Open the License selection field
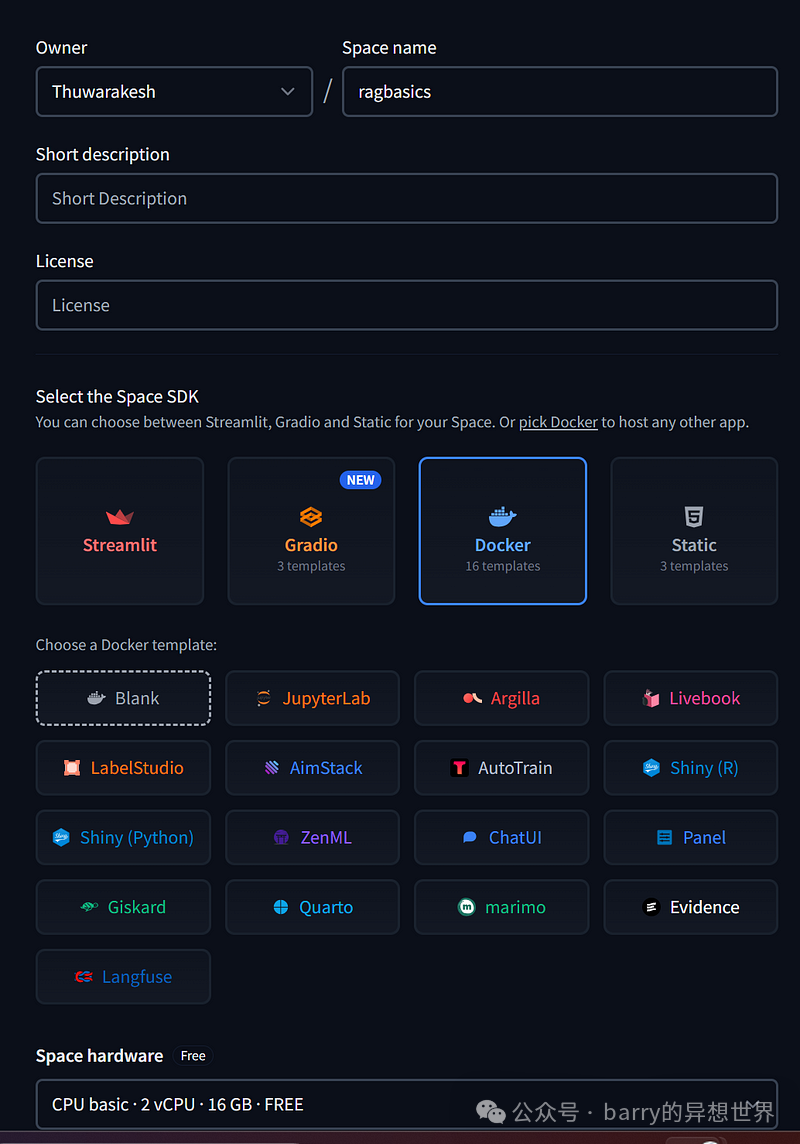Viewport: 800px width, 1144px height. point(406,305)
